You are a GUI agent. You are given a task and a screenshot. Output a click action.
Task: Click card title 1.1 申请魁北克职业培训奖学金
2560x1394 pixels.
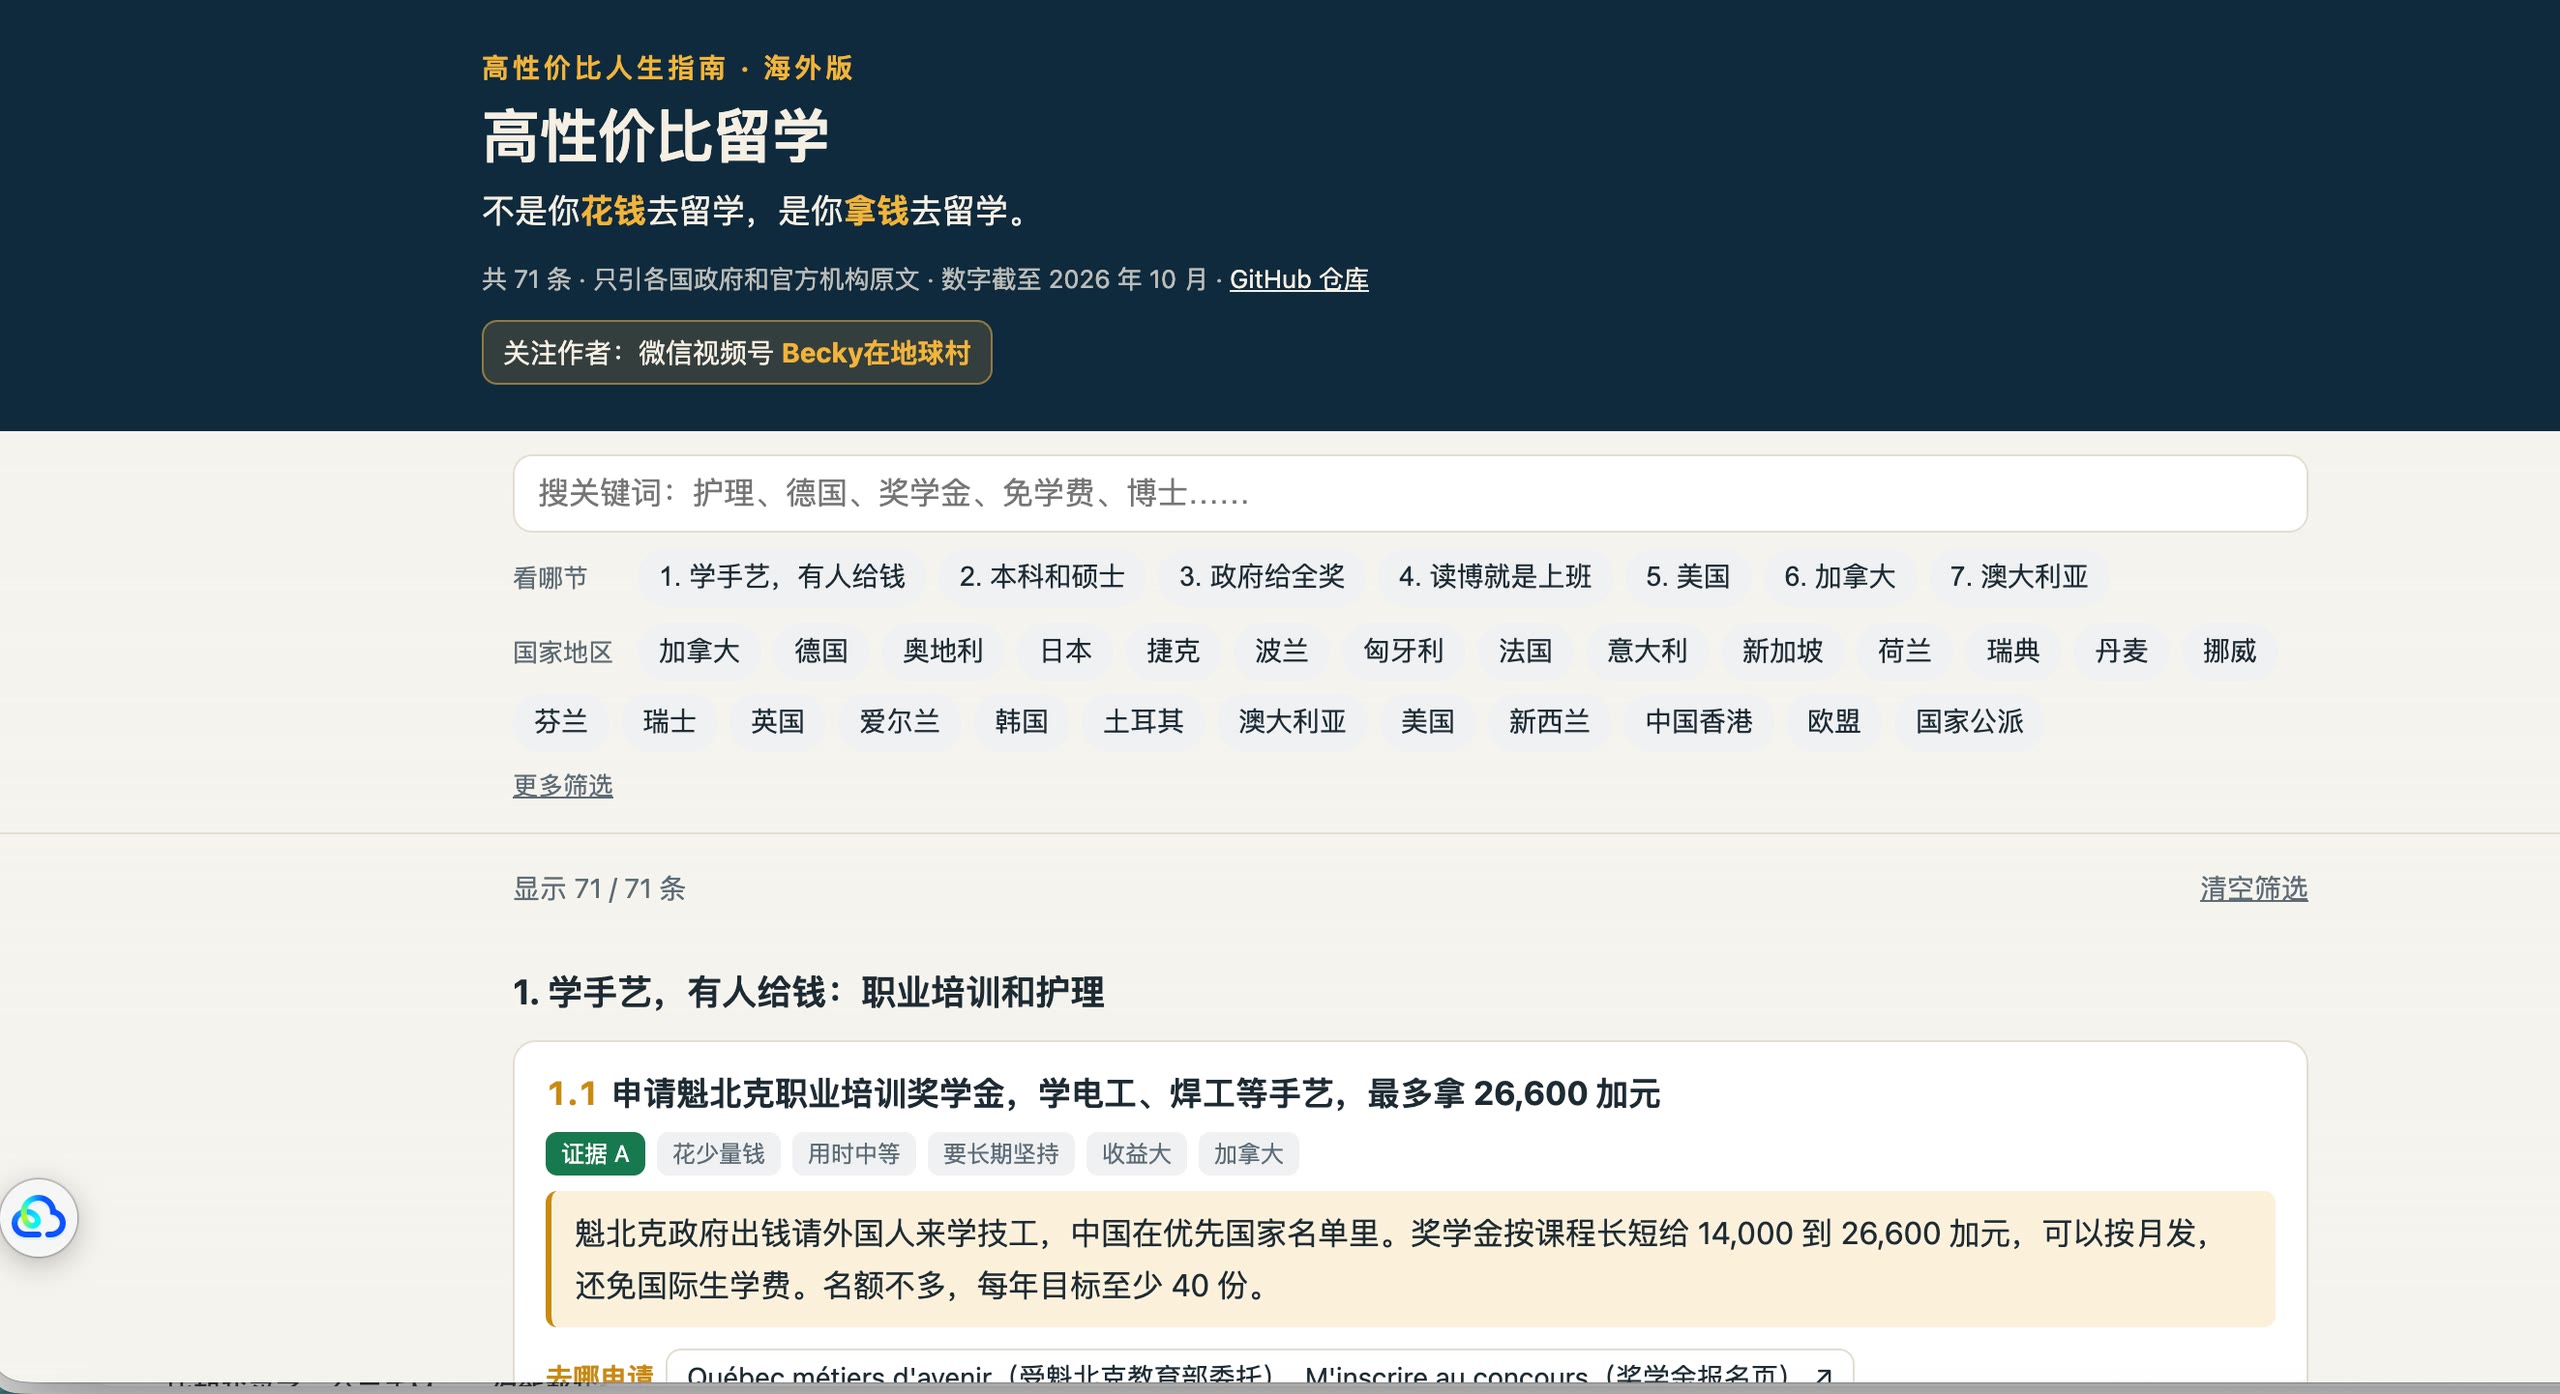pos(1104,1094)
